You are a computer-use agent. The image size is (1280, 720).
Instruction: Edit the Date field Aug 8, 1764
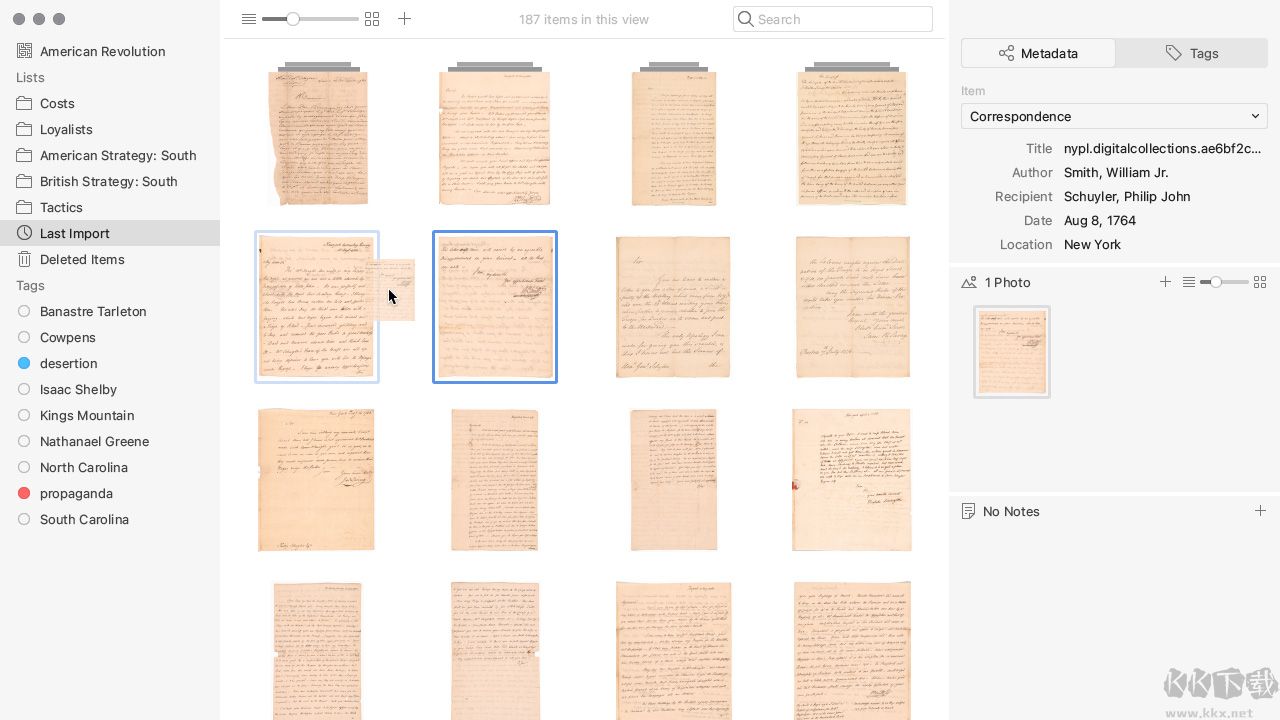[x=1099, y=220]
